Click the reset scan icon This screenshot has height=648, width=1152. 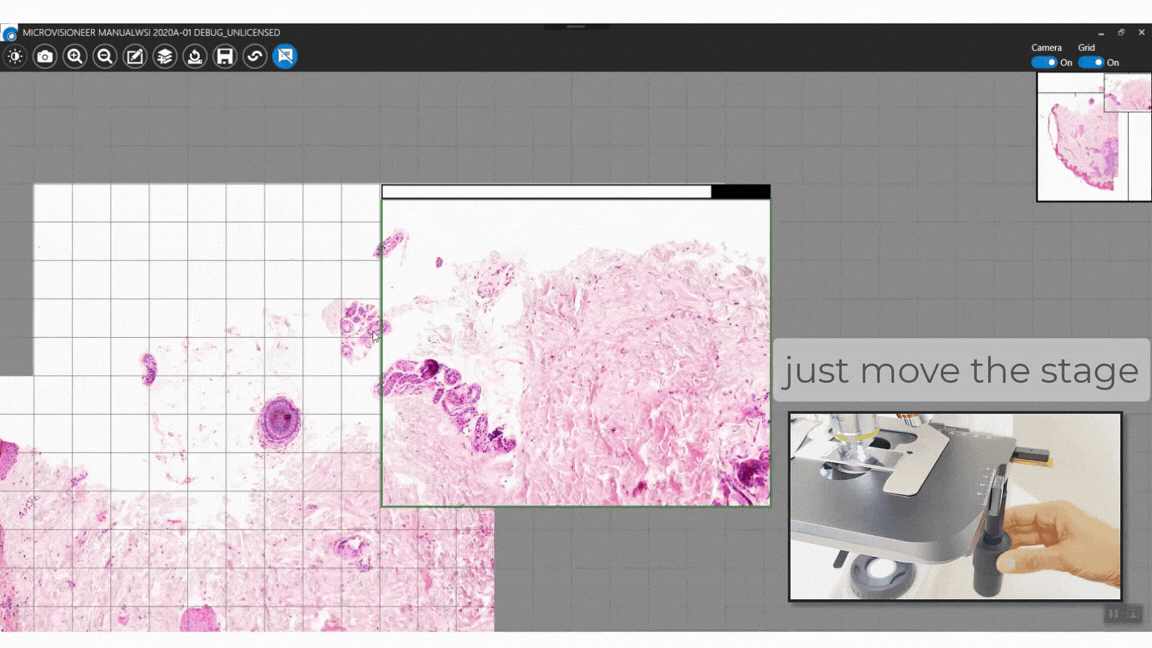[195, 57]
